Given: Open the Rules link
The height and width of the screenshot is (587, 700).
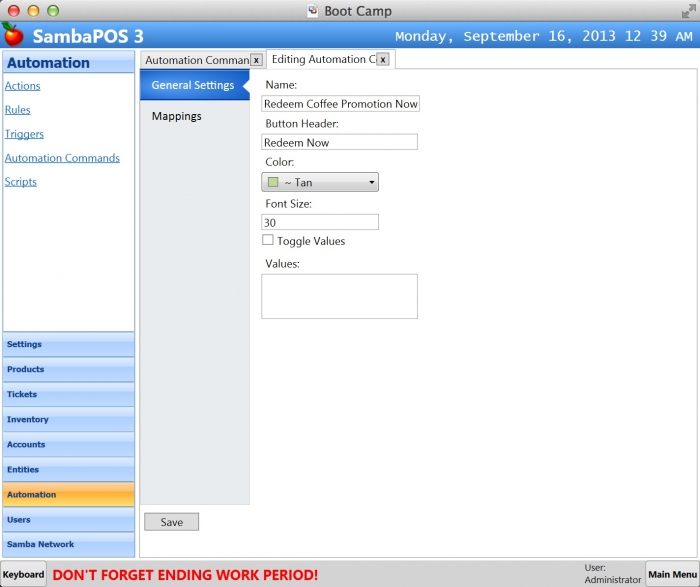Looking at the screenshot, I should [x=17, y=110].
